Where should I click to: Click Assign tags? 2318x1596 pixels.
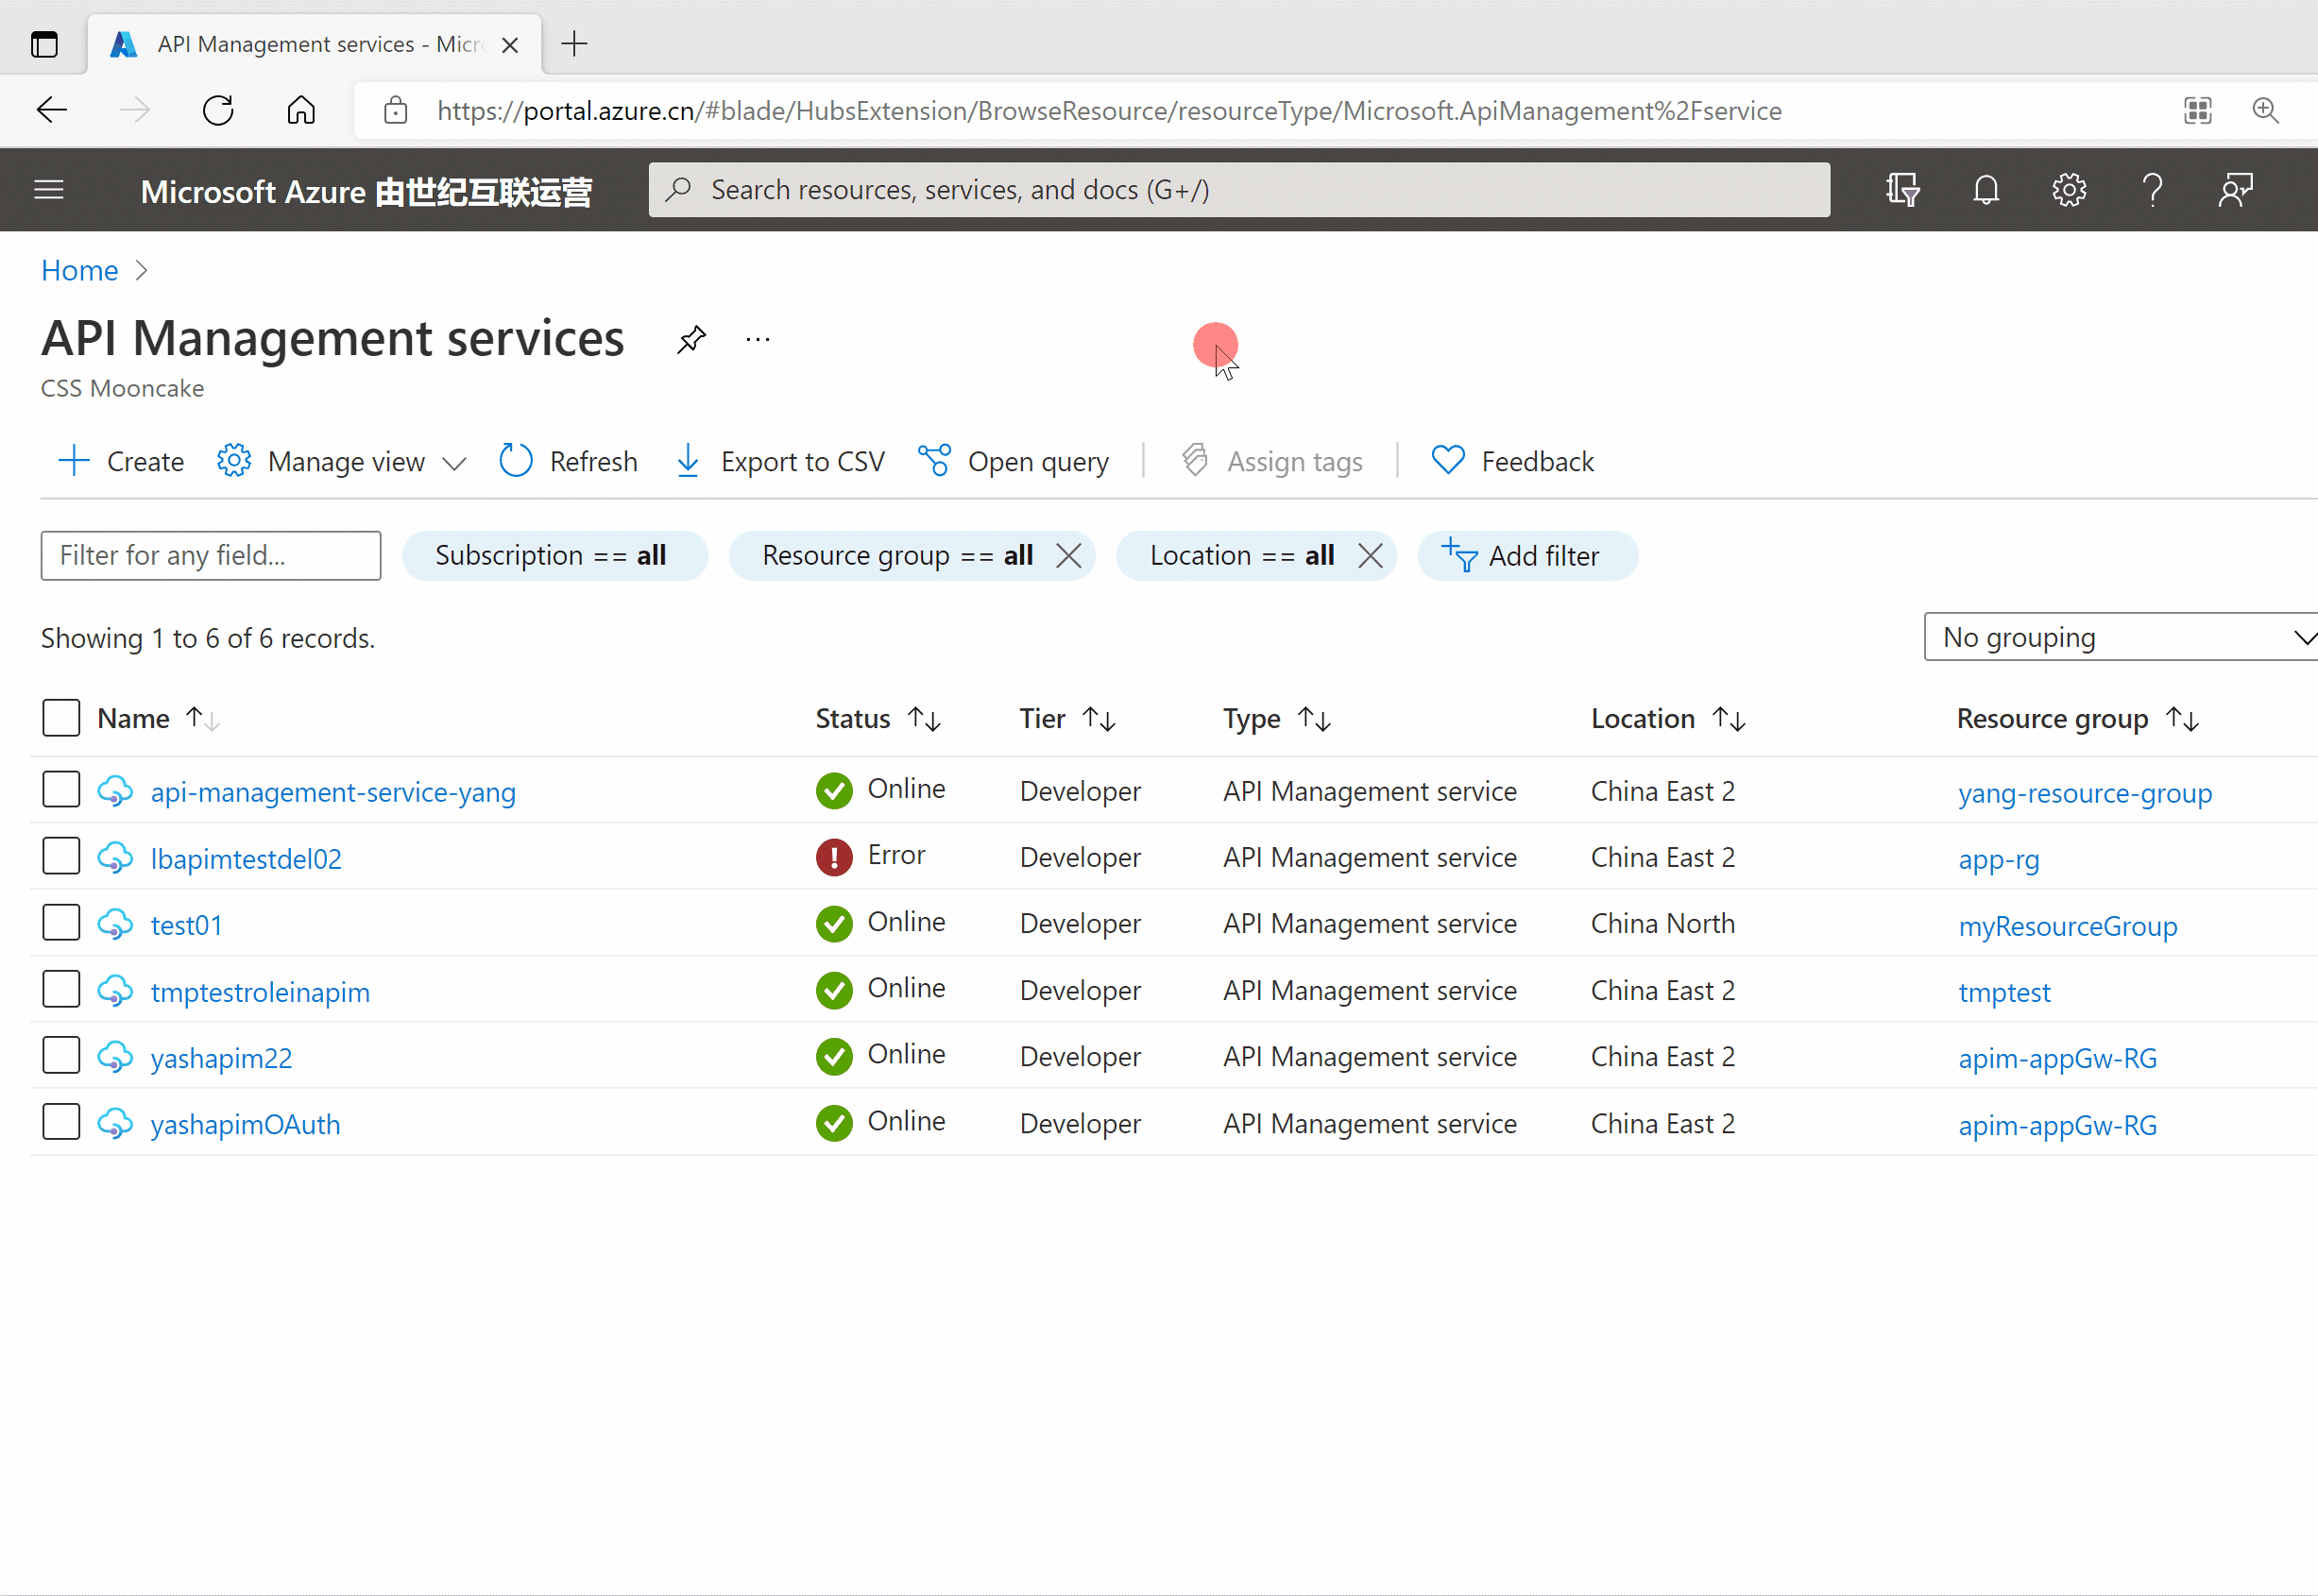1271,462
